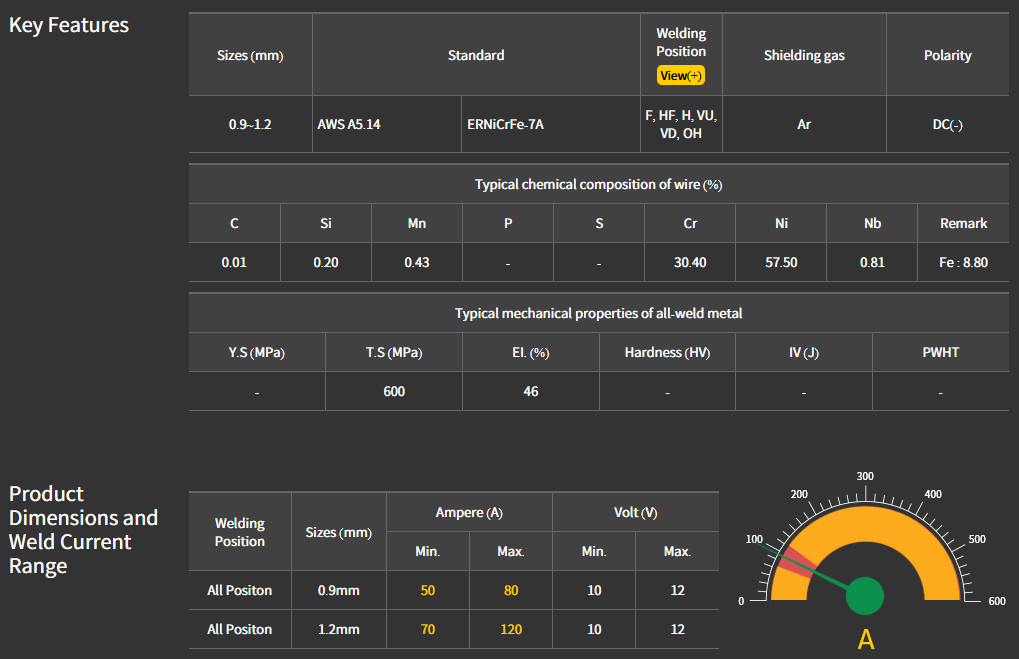Select the Ni value 57.50

tap(781, 262)
